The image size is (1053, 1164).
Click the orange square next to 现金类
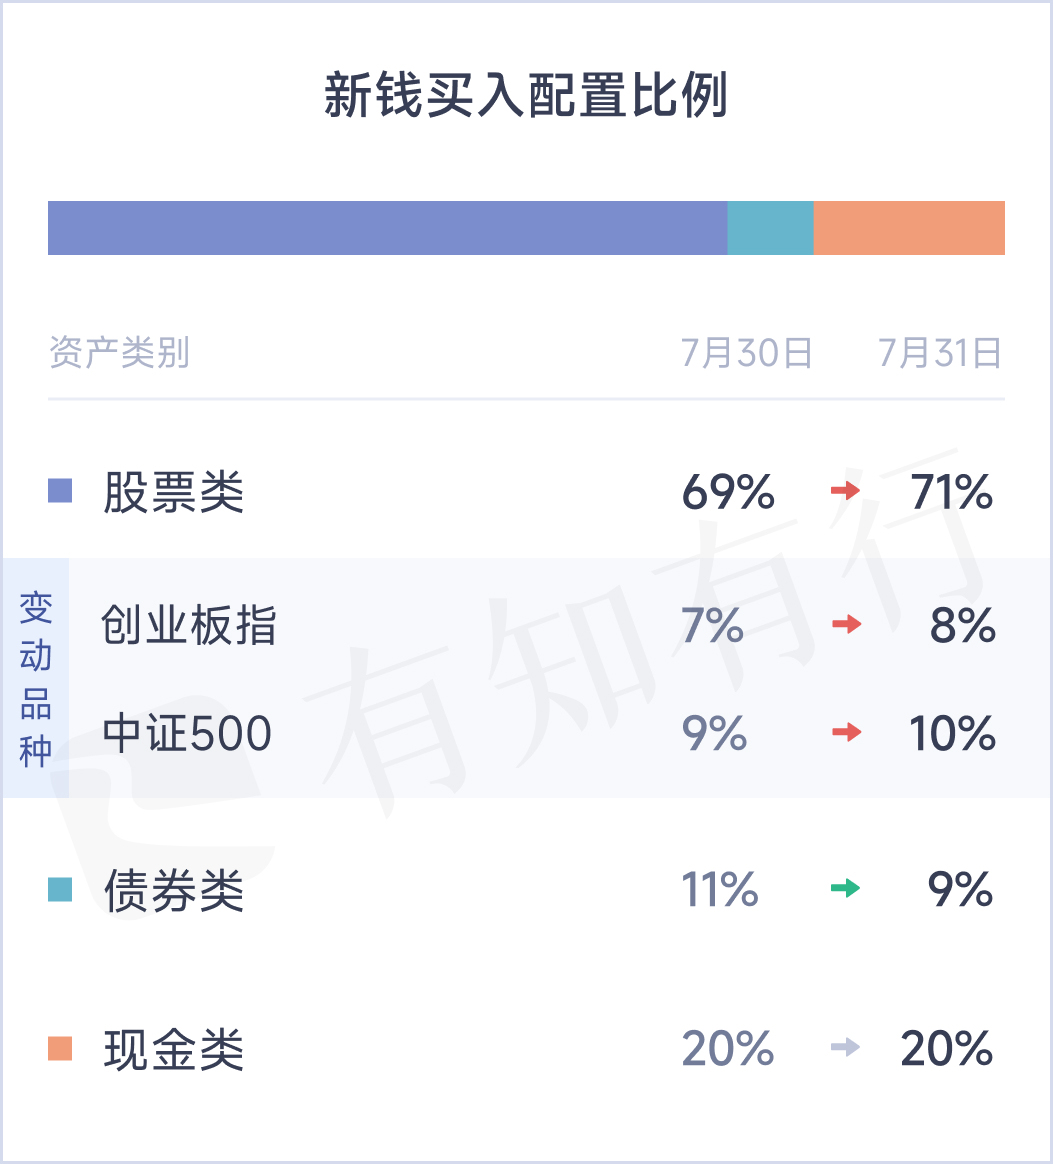tap(60, 1049)
